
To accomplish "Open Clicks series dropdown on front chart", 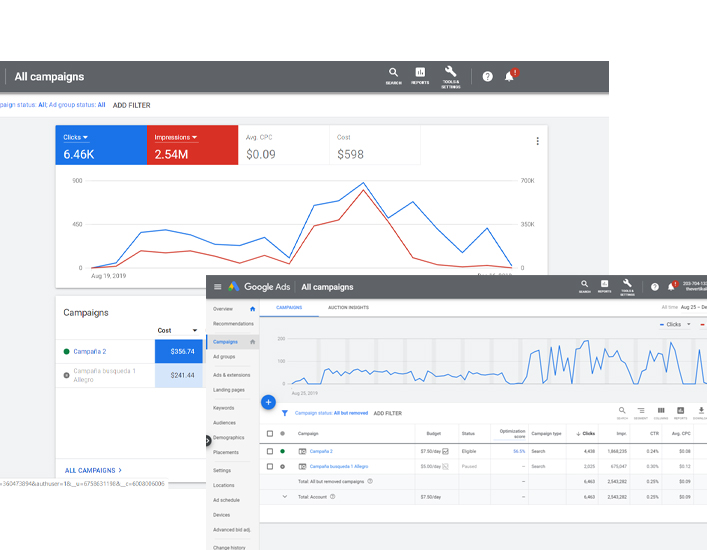I will click(675, 325).
